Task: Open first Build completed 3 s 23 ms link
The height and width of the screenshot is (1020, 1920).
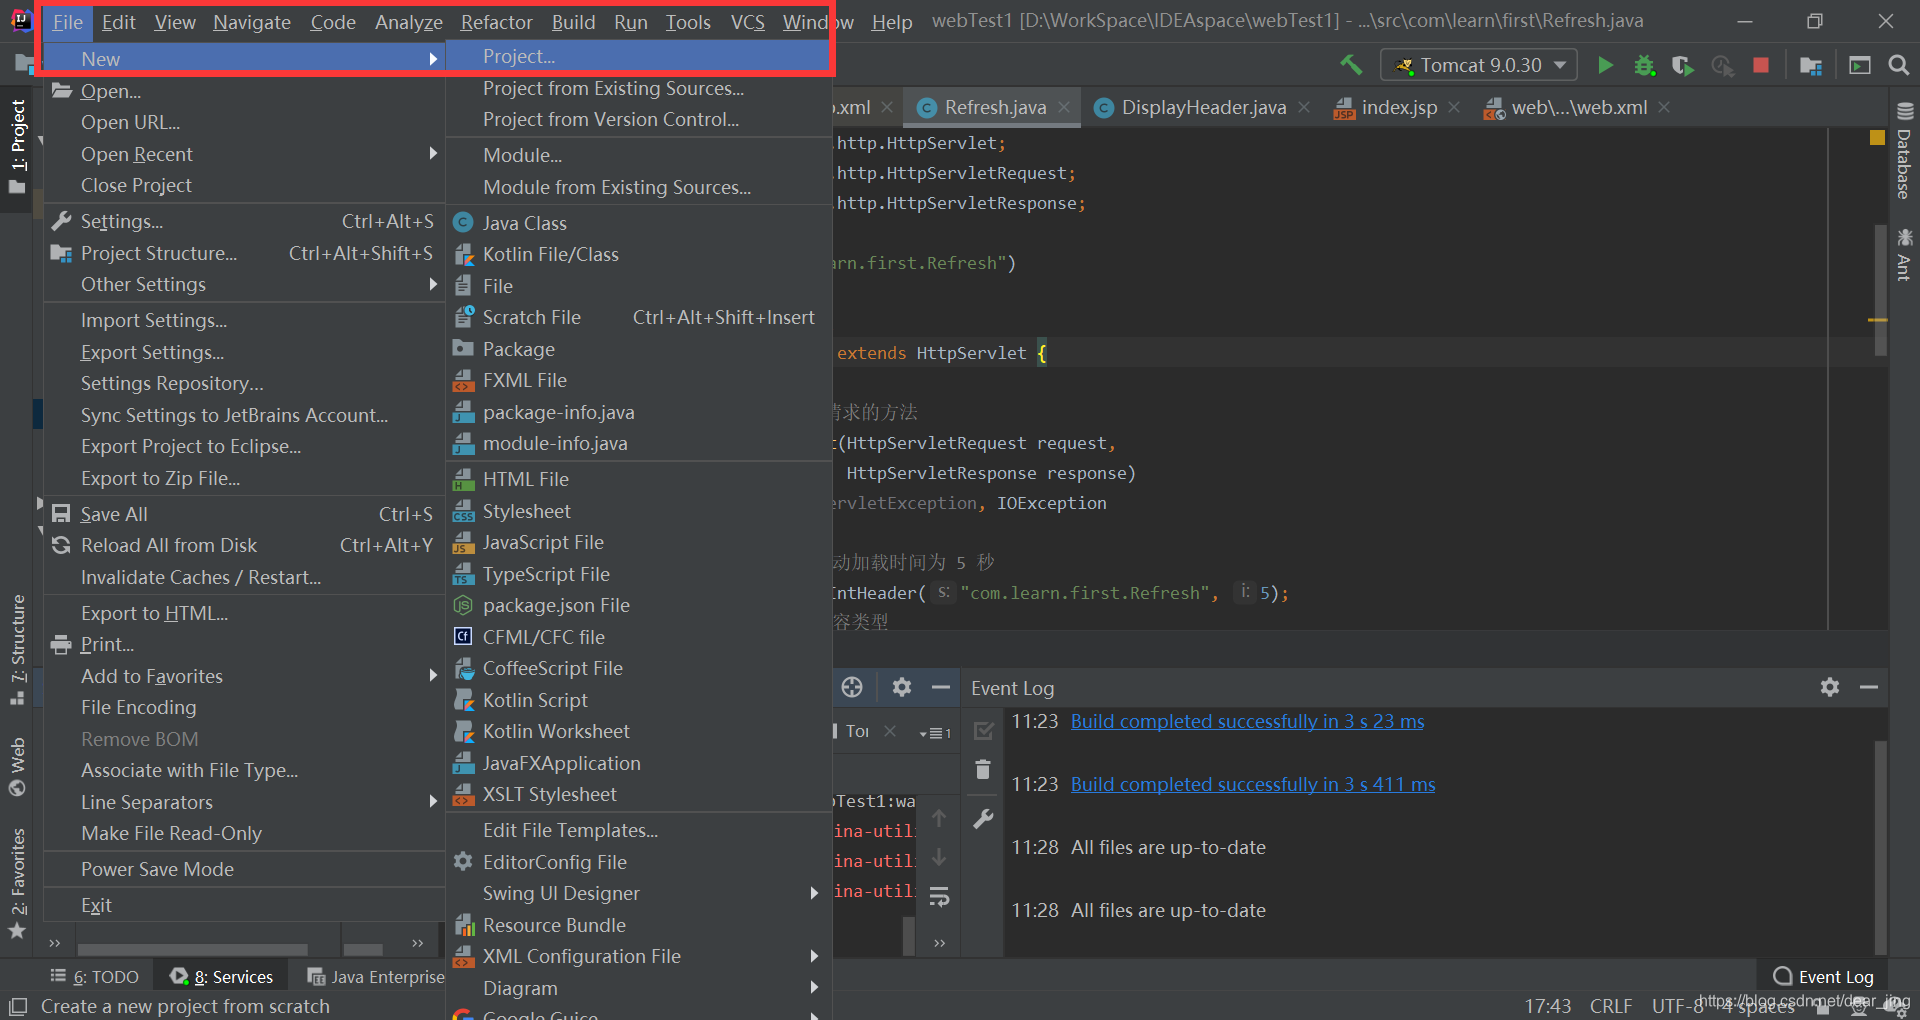Action: (1247, 721)
